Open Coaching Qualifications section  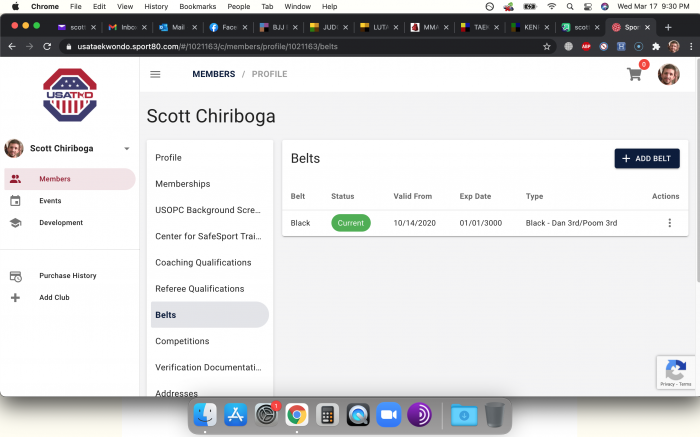[x=209, y=262]
